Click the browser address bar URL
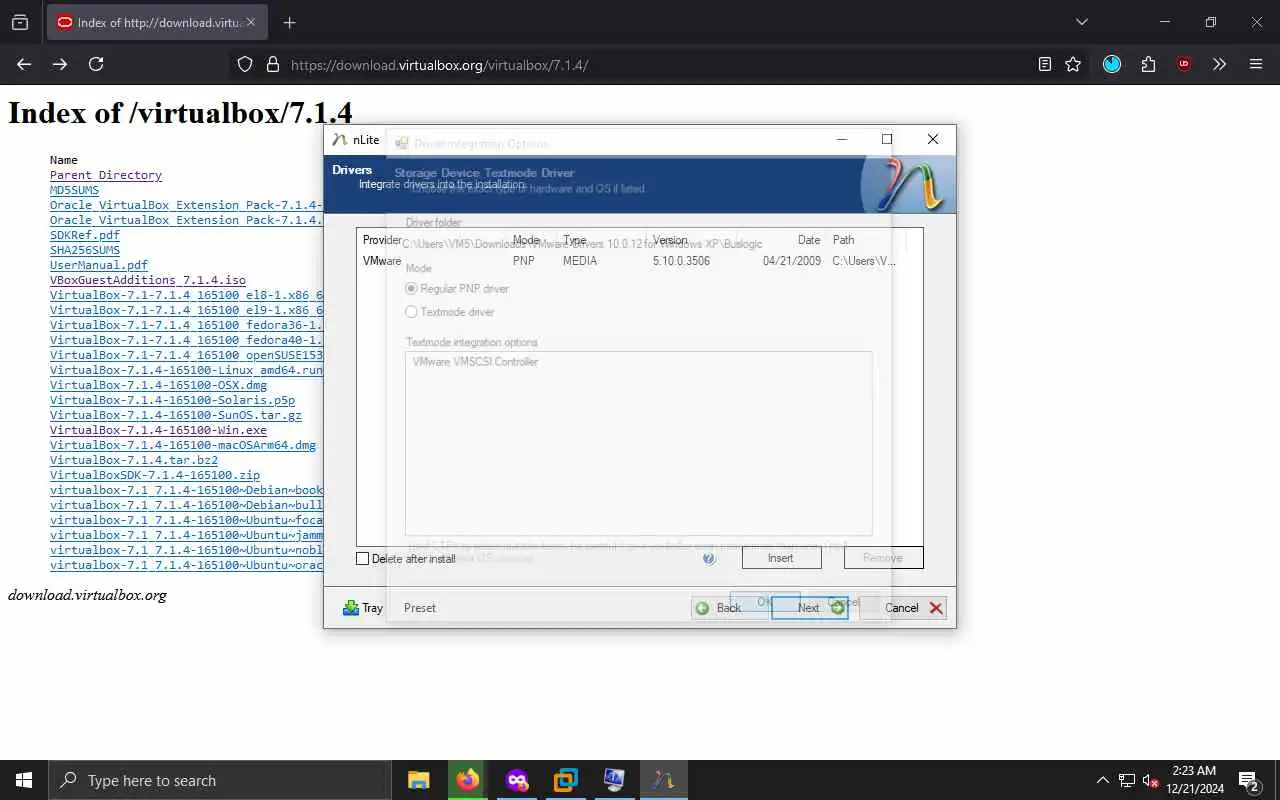 point(440,65)
